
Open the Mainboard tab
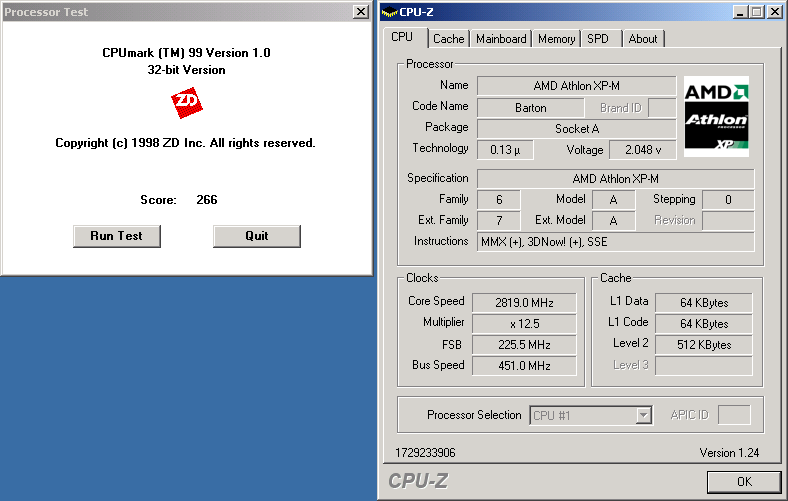pyautogui.click(x=501, y=39)
